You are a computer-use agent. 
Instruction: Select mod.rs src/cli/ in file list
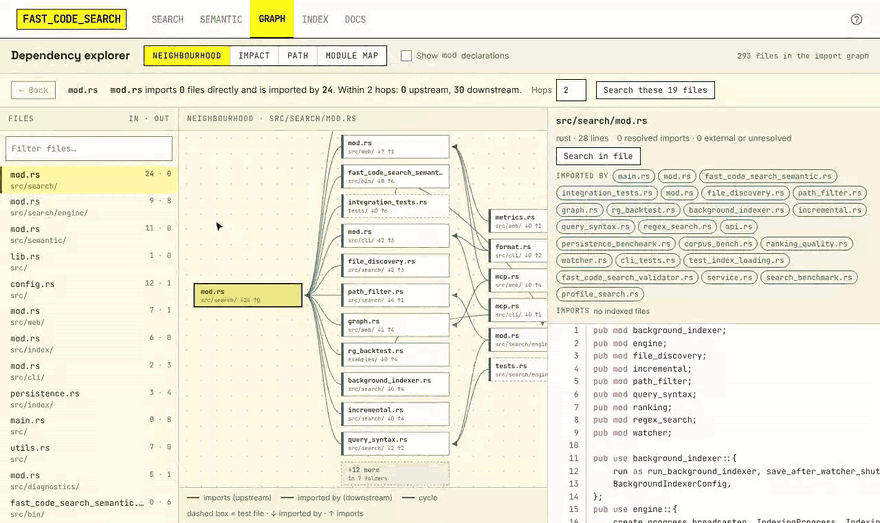[x=89, y=371]
